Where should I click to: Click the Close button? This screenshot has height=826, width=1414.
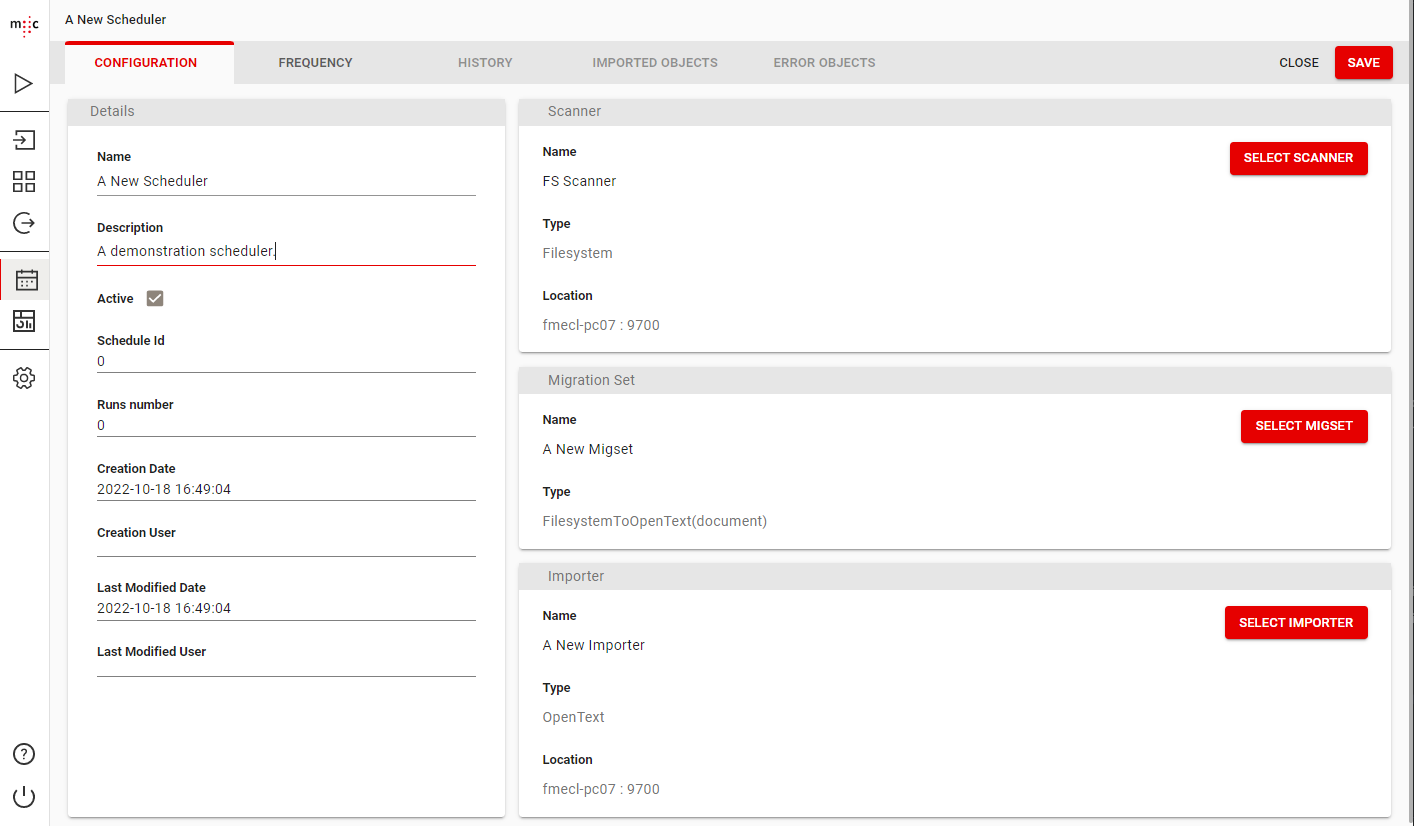[1298, 63]
